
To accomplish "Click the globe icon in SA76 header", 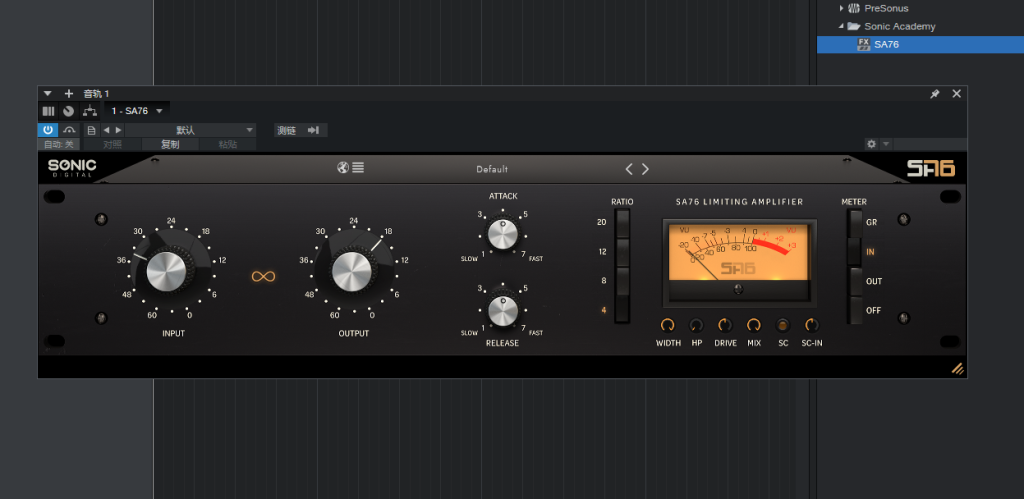I will [343, 168].
